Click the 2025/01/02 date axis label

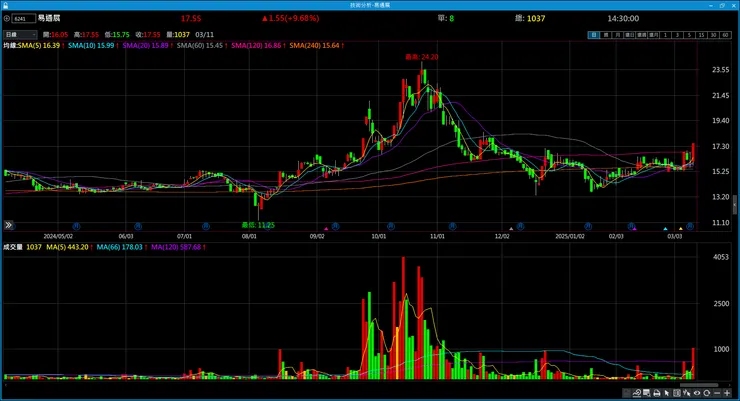tap(570, 236)
